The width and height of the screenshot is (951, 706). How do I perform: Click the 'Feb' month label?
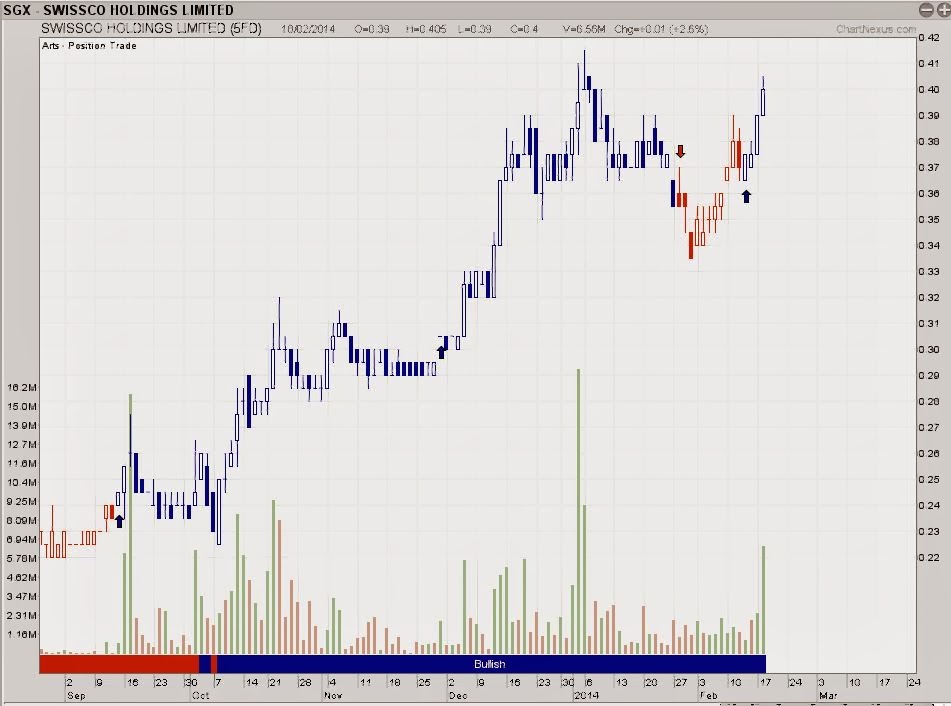(x=708, y=696)
